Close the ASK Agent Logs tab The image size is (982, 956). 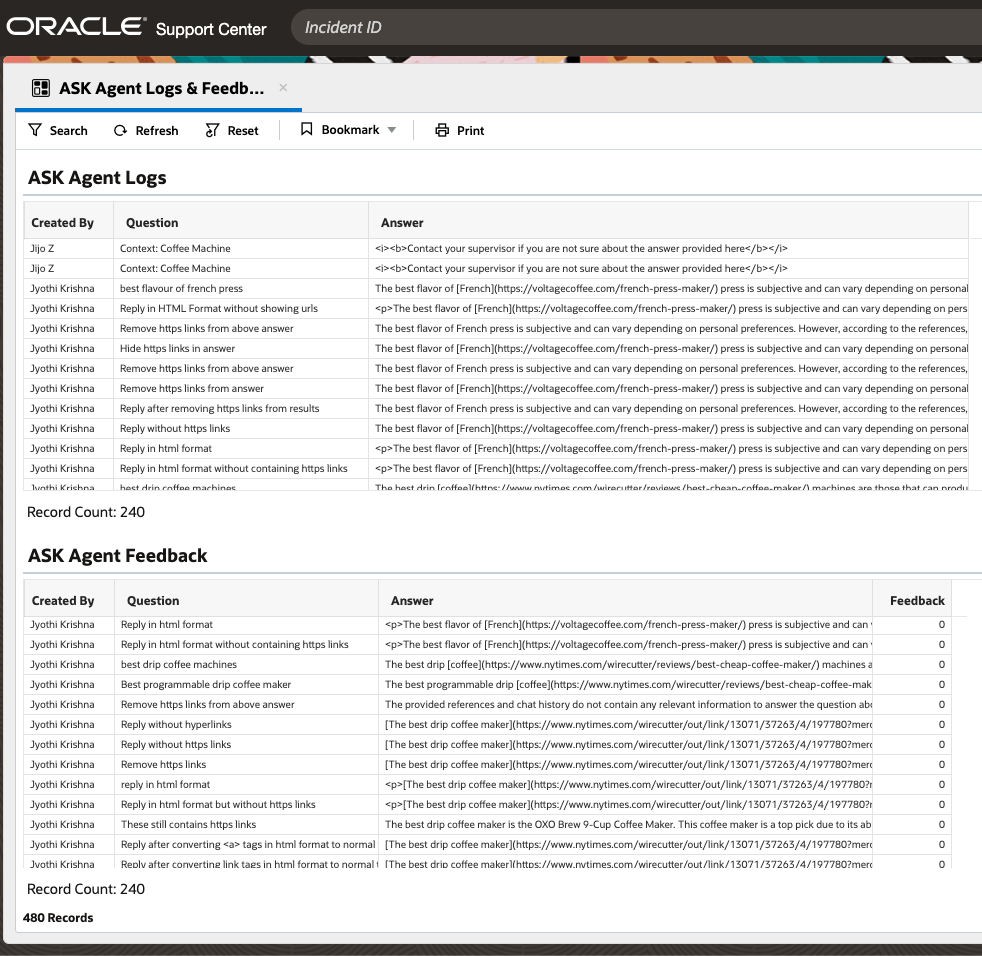[x=283, y=89]
